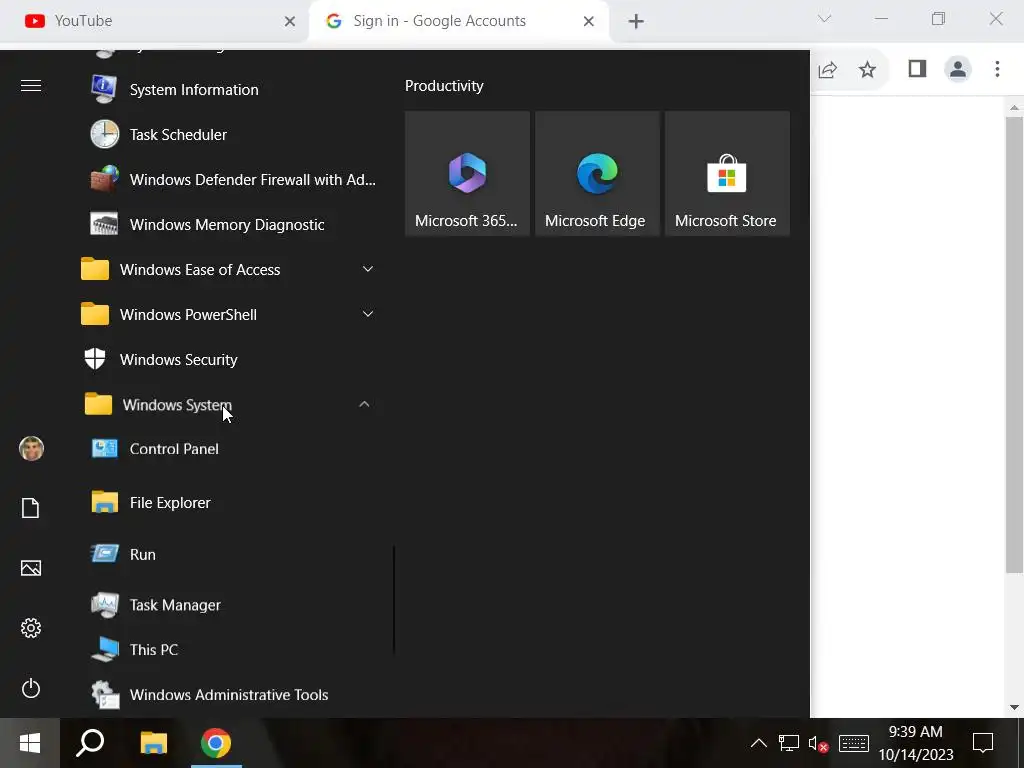1024x768 pixels.
Task: Open Documents from the Start sidebar
Action: click(x=31, y=507)
